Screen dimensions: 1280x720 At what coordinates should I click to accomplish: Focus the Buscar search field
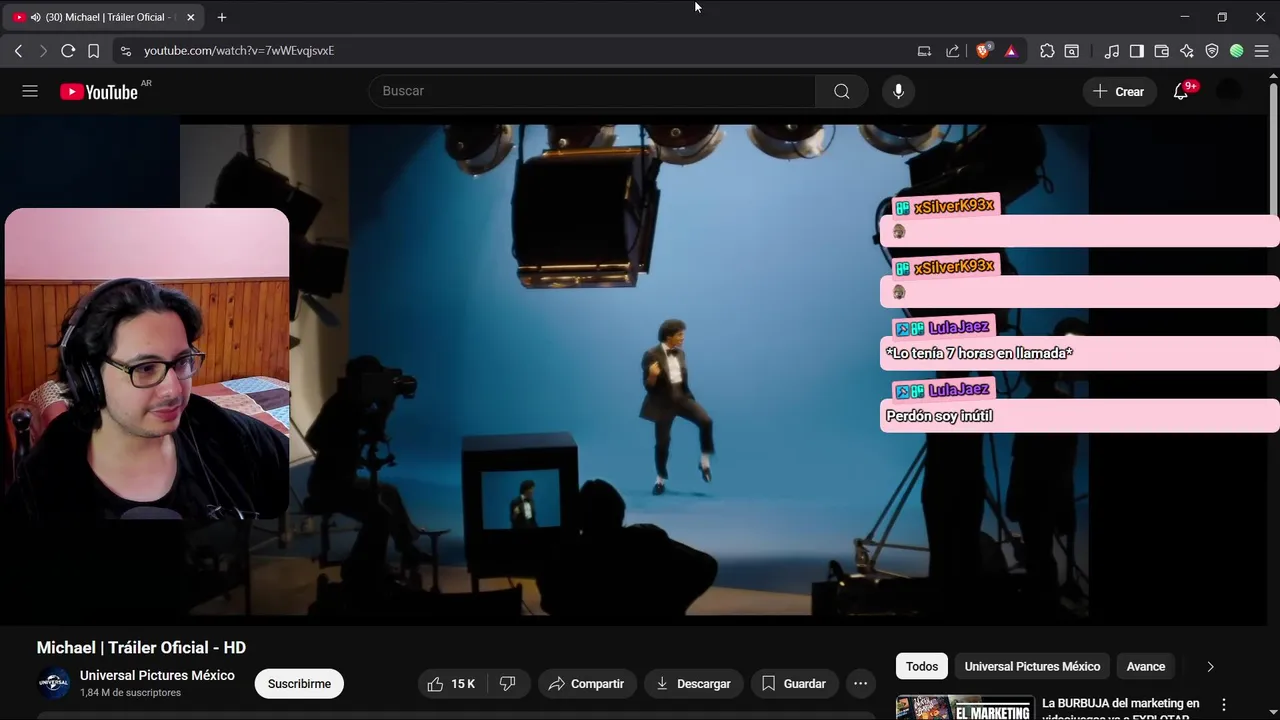coord(592,91)
